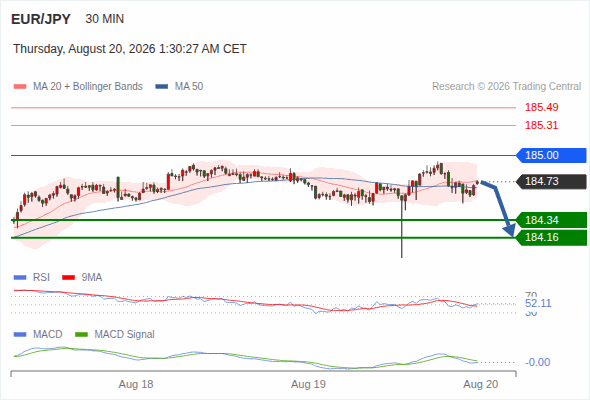This screenshot has width=590, height=400.
Task: Click the Aug 18 date axis label
Action: 136,384
